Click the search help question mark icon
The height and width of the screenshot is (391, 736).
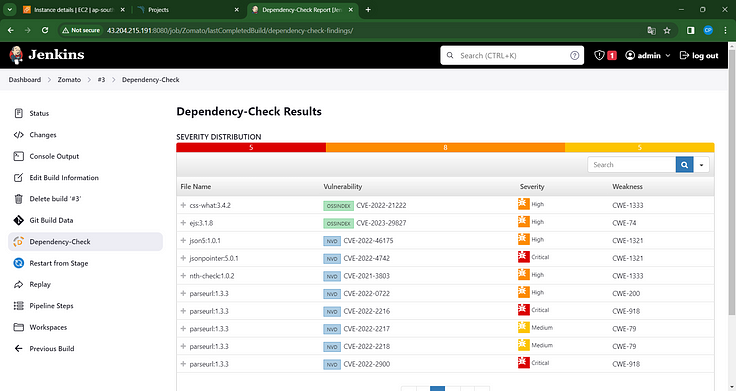point(574,55)
